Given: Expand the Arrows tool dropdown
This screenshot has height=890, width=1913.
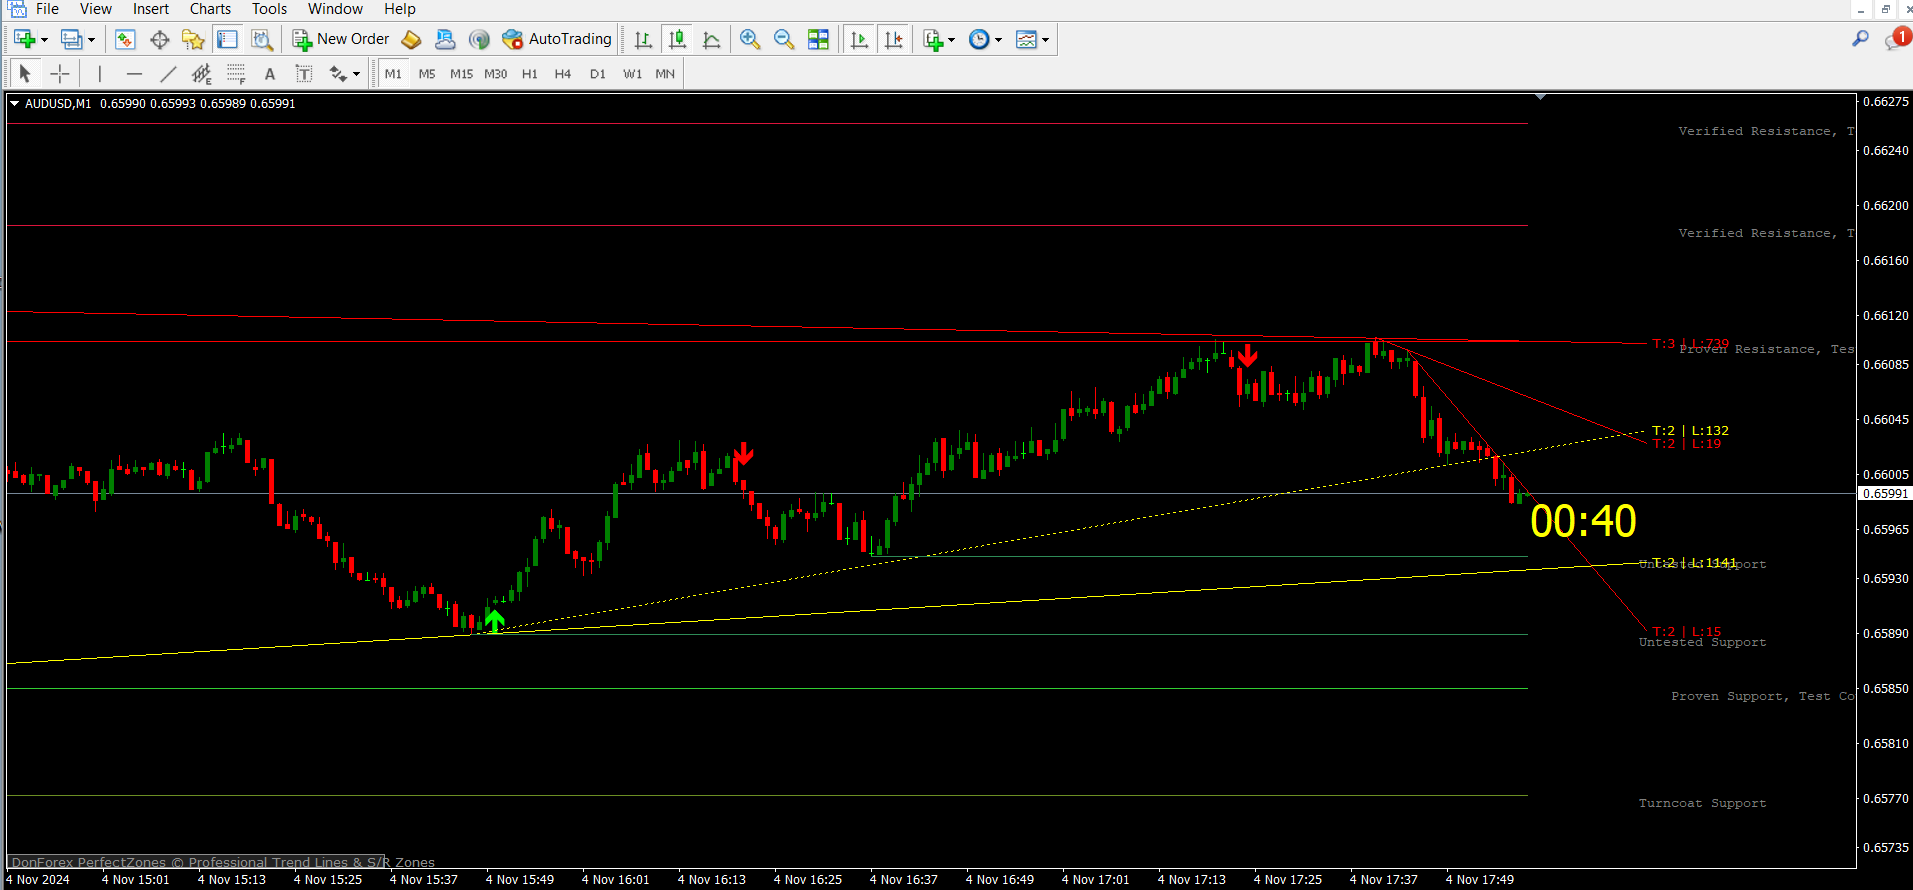Looking at the screenshot, I should point(356,74).
